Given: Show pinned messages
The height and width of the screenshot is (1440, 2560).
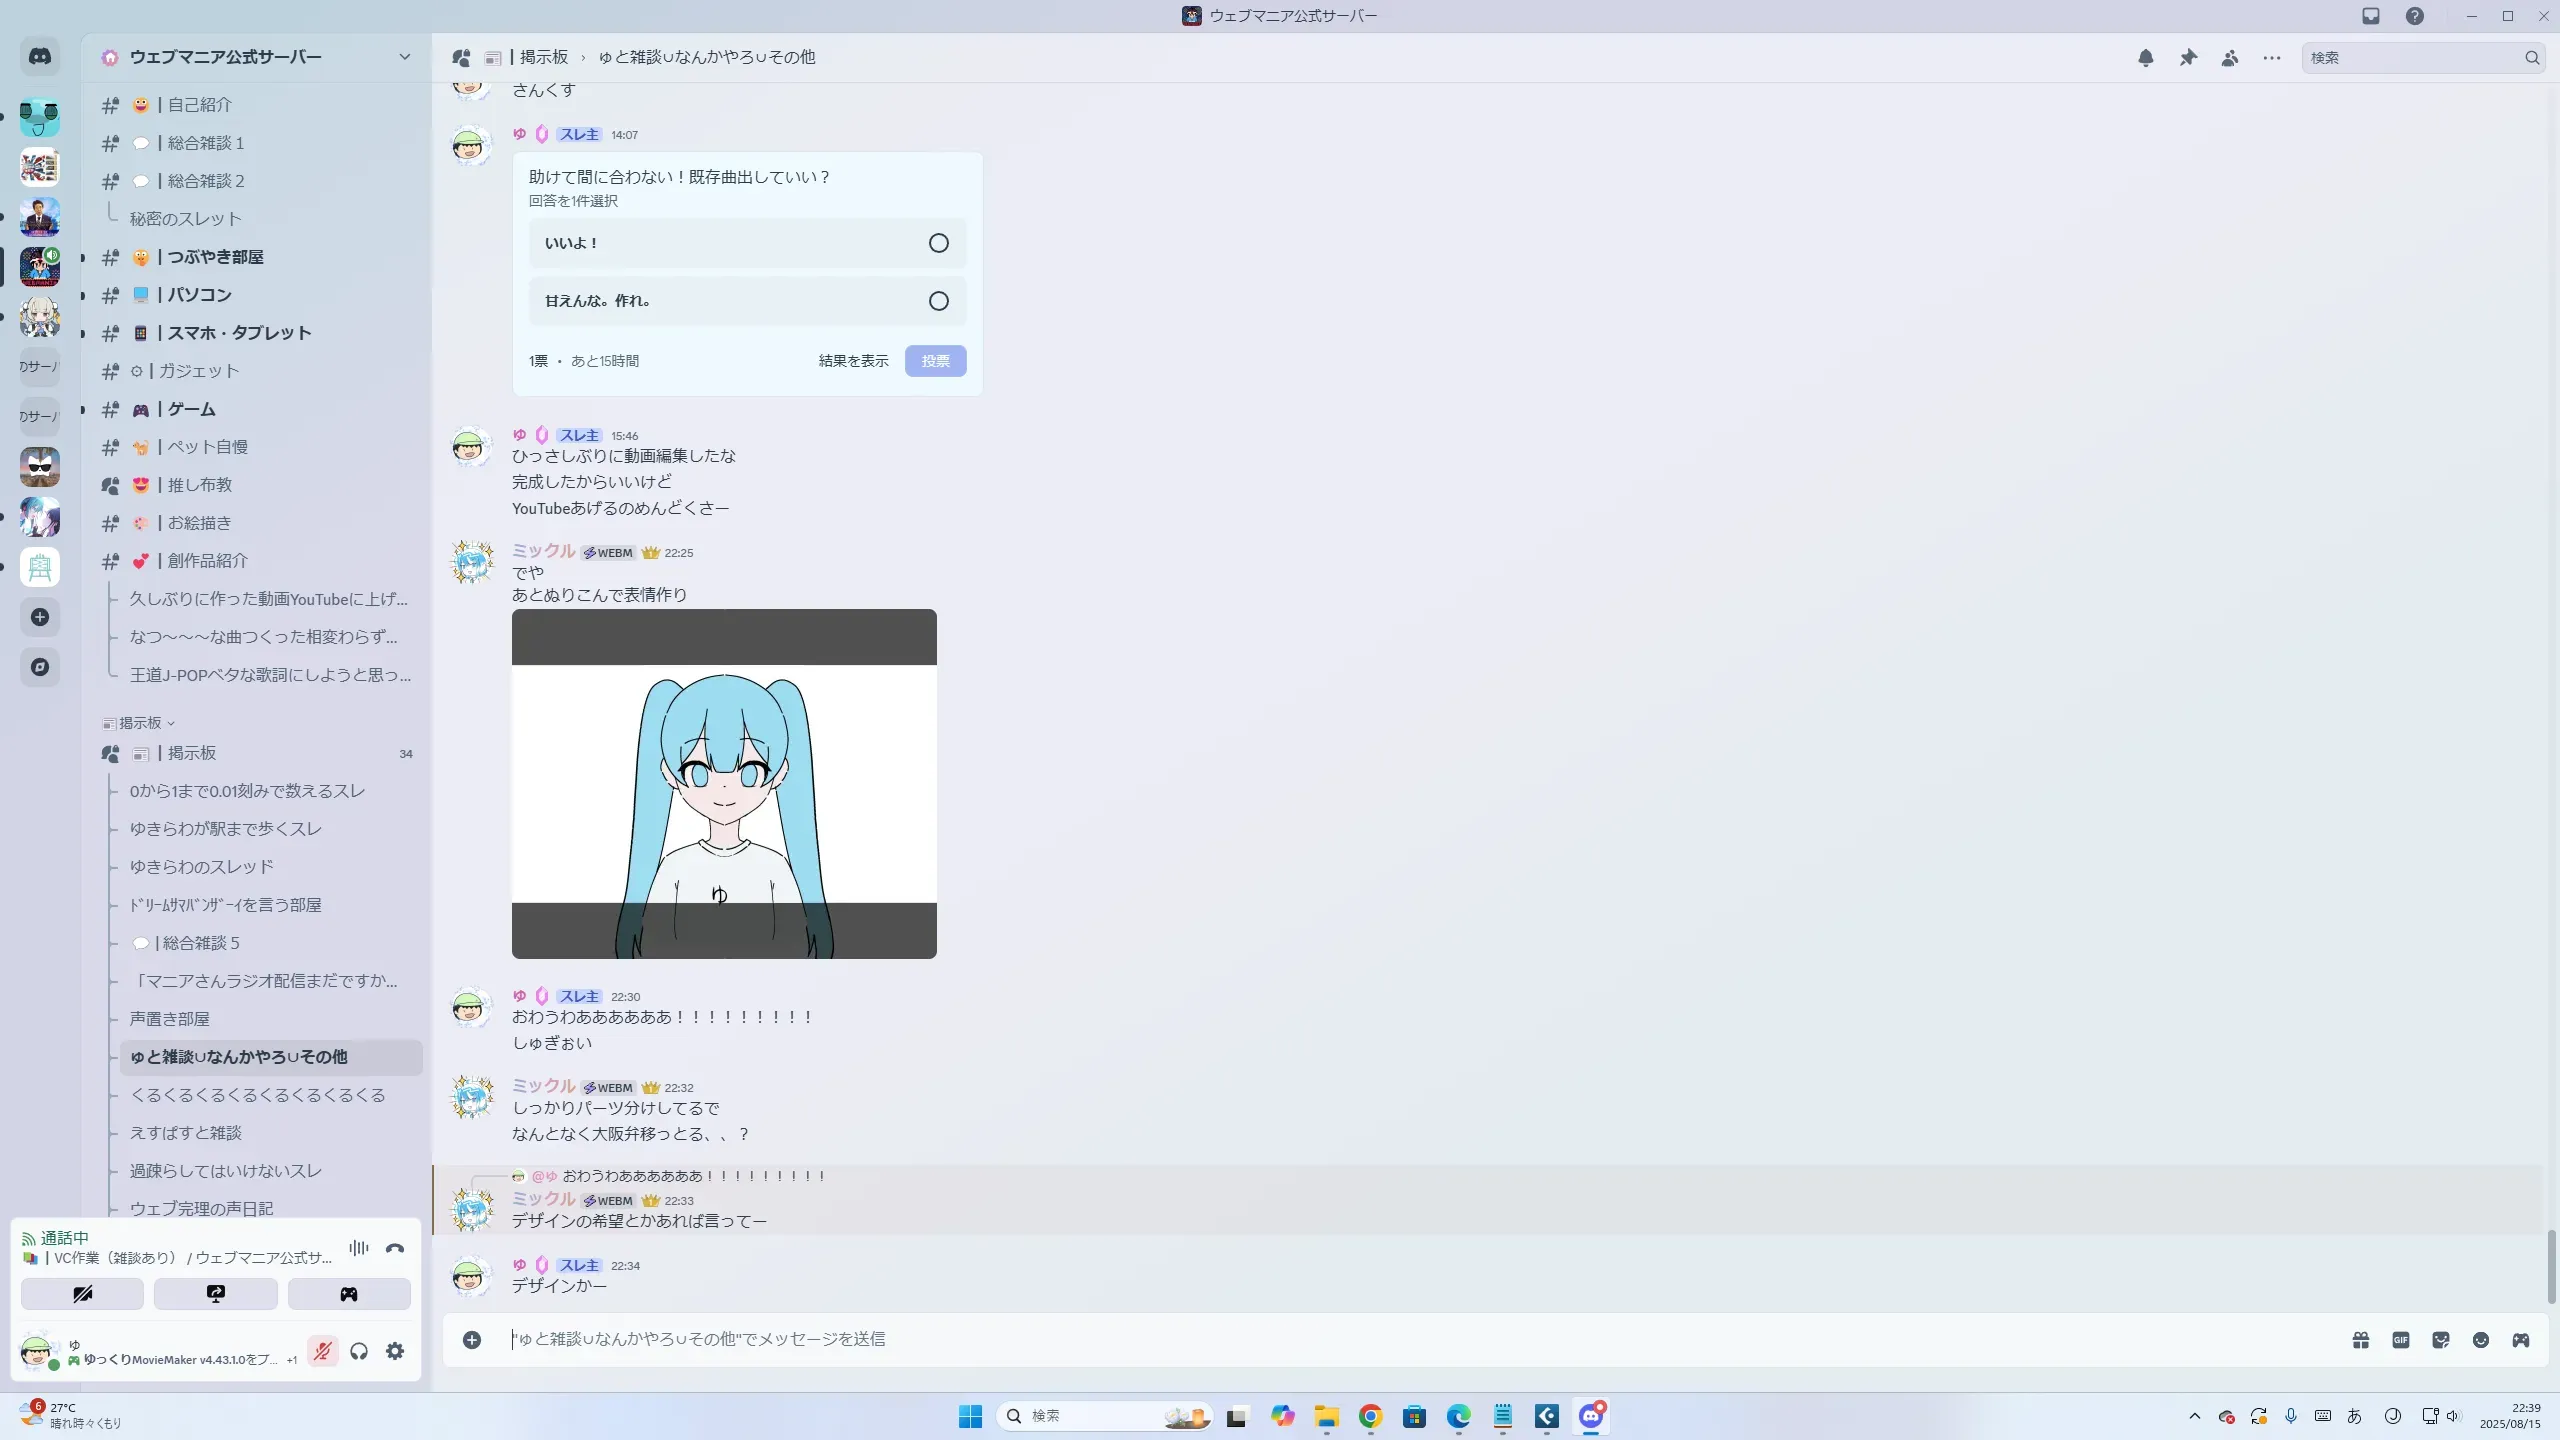Looking at the screenshot, I should pos(2188,58).
